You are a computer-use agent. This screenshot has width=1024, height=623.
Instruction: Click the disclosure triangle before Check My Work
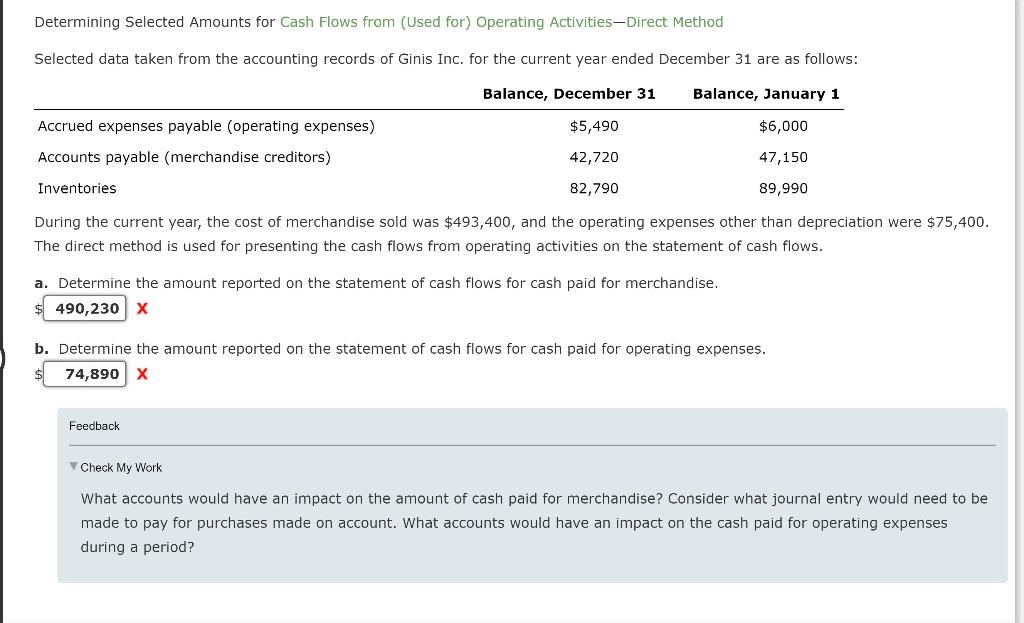click(x=73, y=467)
